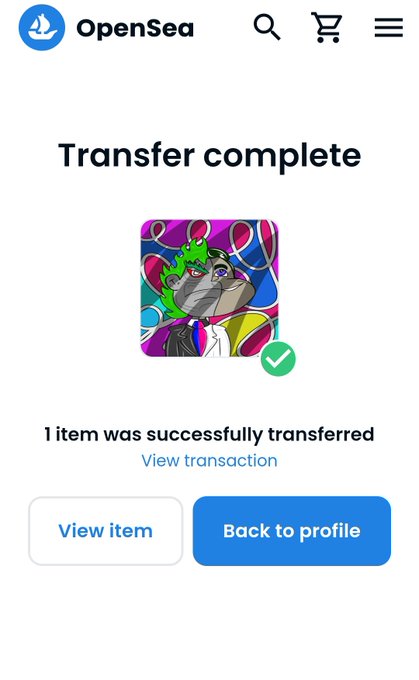Screen dimensions: 419x680
Task: Open the hamburger menu icon
Action: pyautogui.click(x=389, y=28)
